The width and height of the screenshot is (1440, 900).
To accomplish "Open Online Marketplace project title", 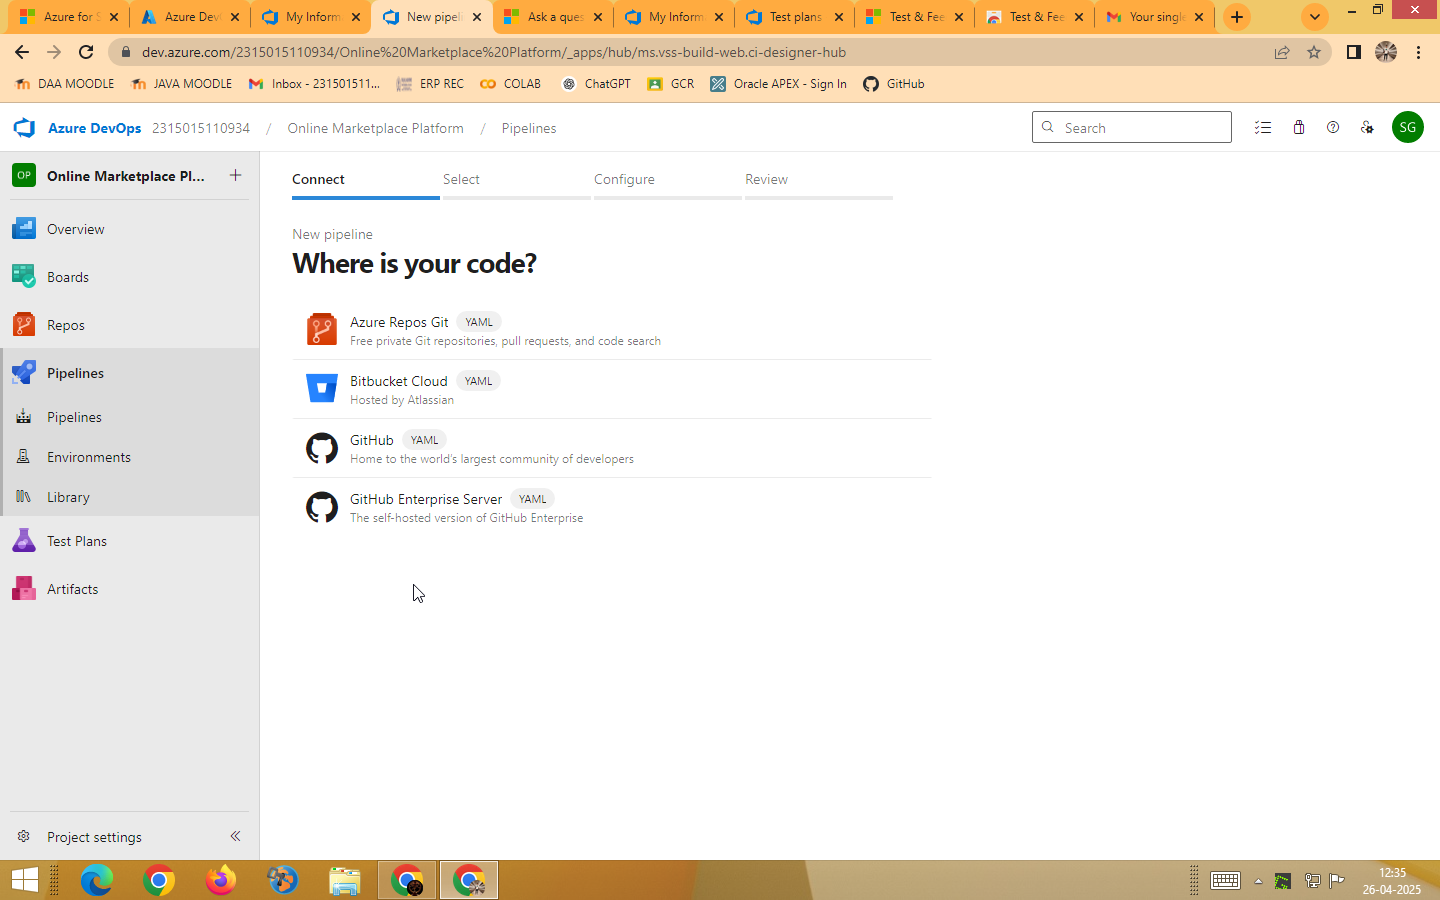I will [126, 176].
